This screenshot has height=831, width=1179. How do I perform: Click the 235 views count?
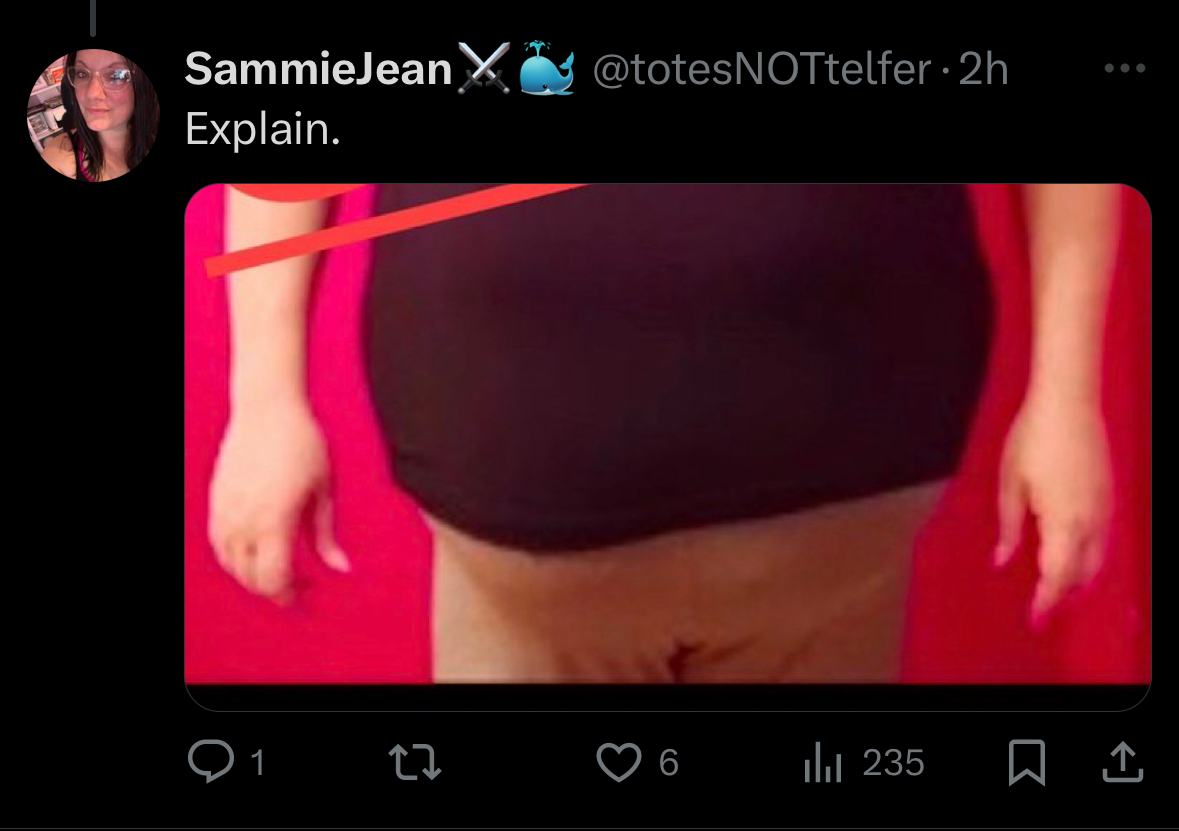893,763
